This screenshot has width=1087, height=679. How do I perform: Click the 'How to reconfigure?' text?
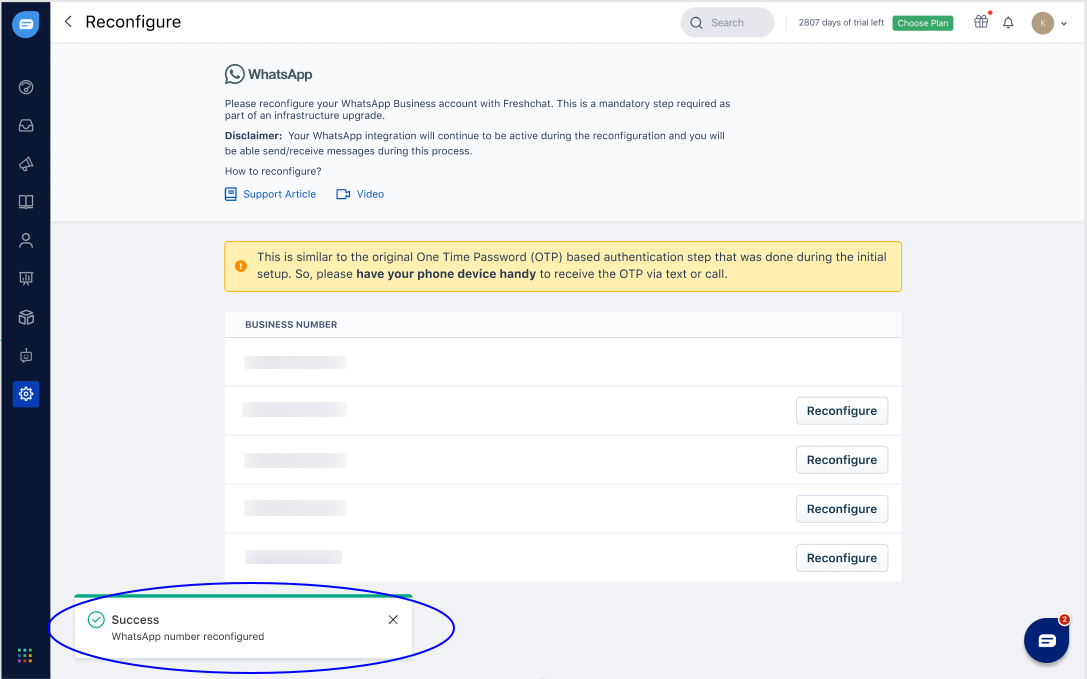pos(273,171)
